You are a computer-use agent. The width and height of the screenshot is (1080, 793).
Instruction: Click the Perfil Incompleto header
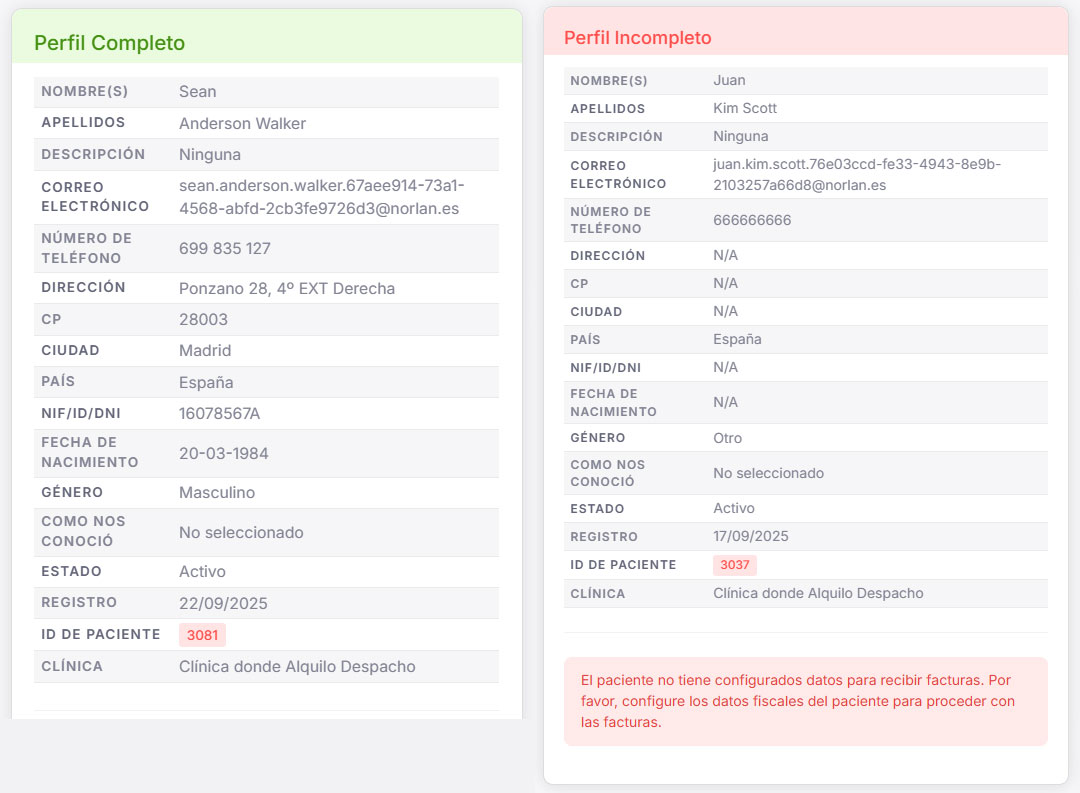[x=638, y=38]
